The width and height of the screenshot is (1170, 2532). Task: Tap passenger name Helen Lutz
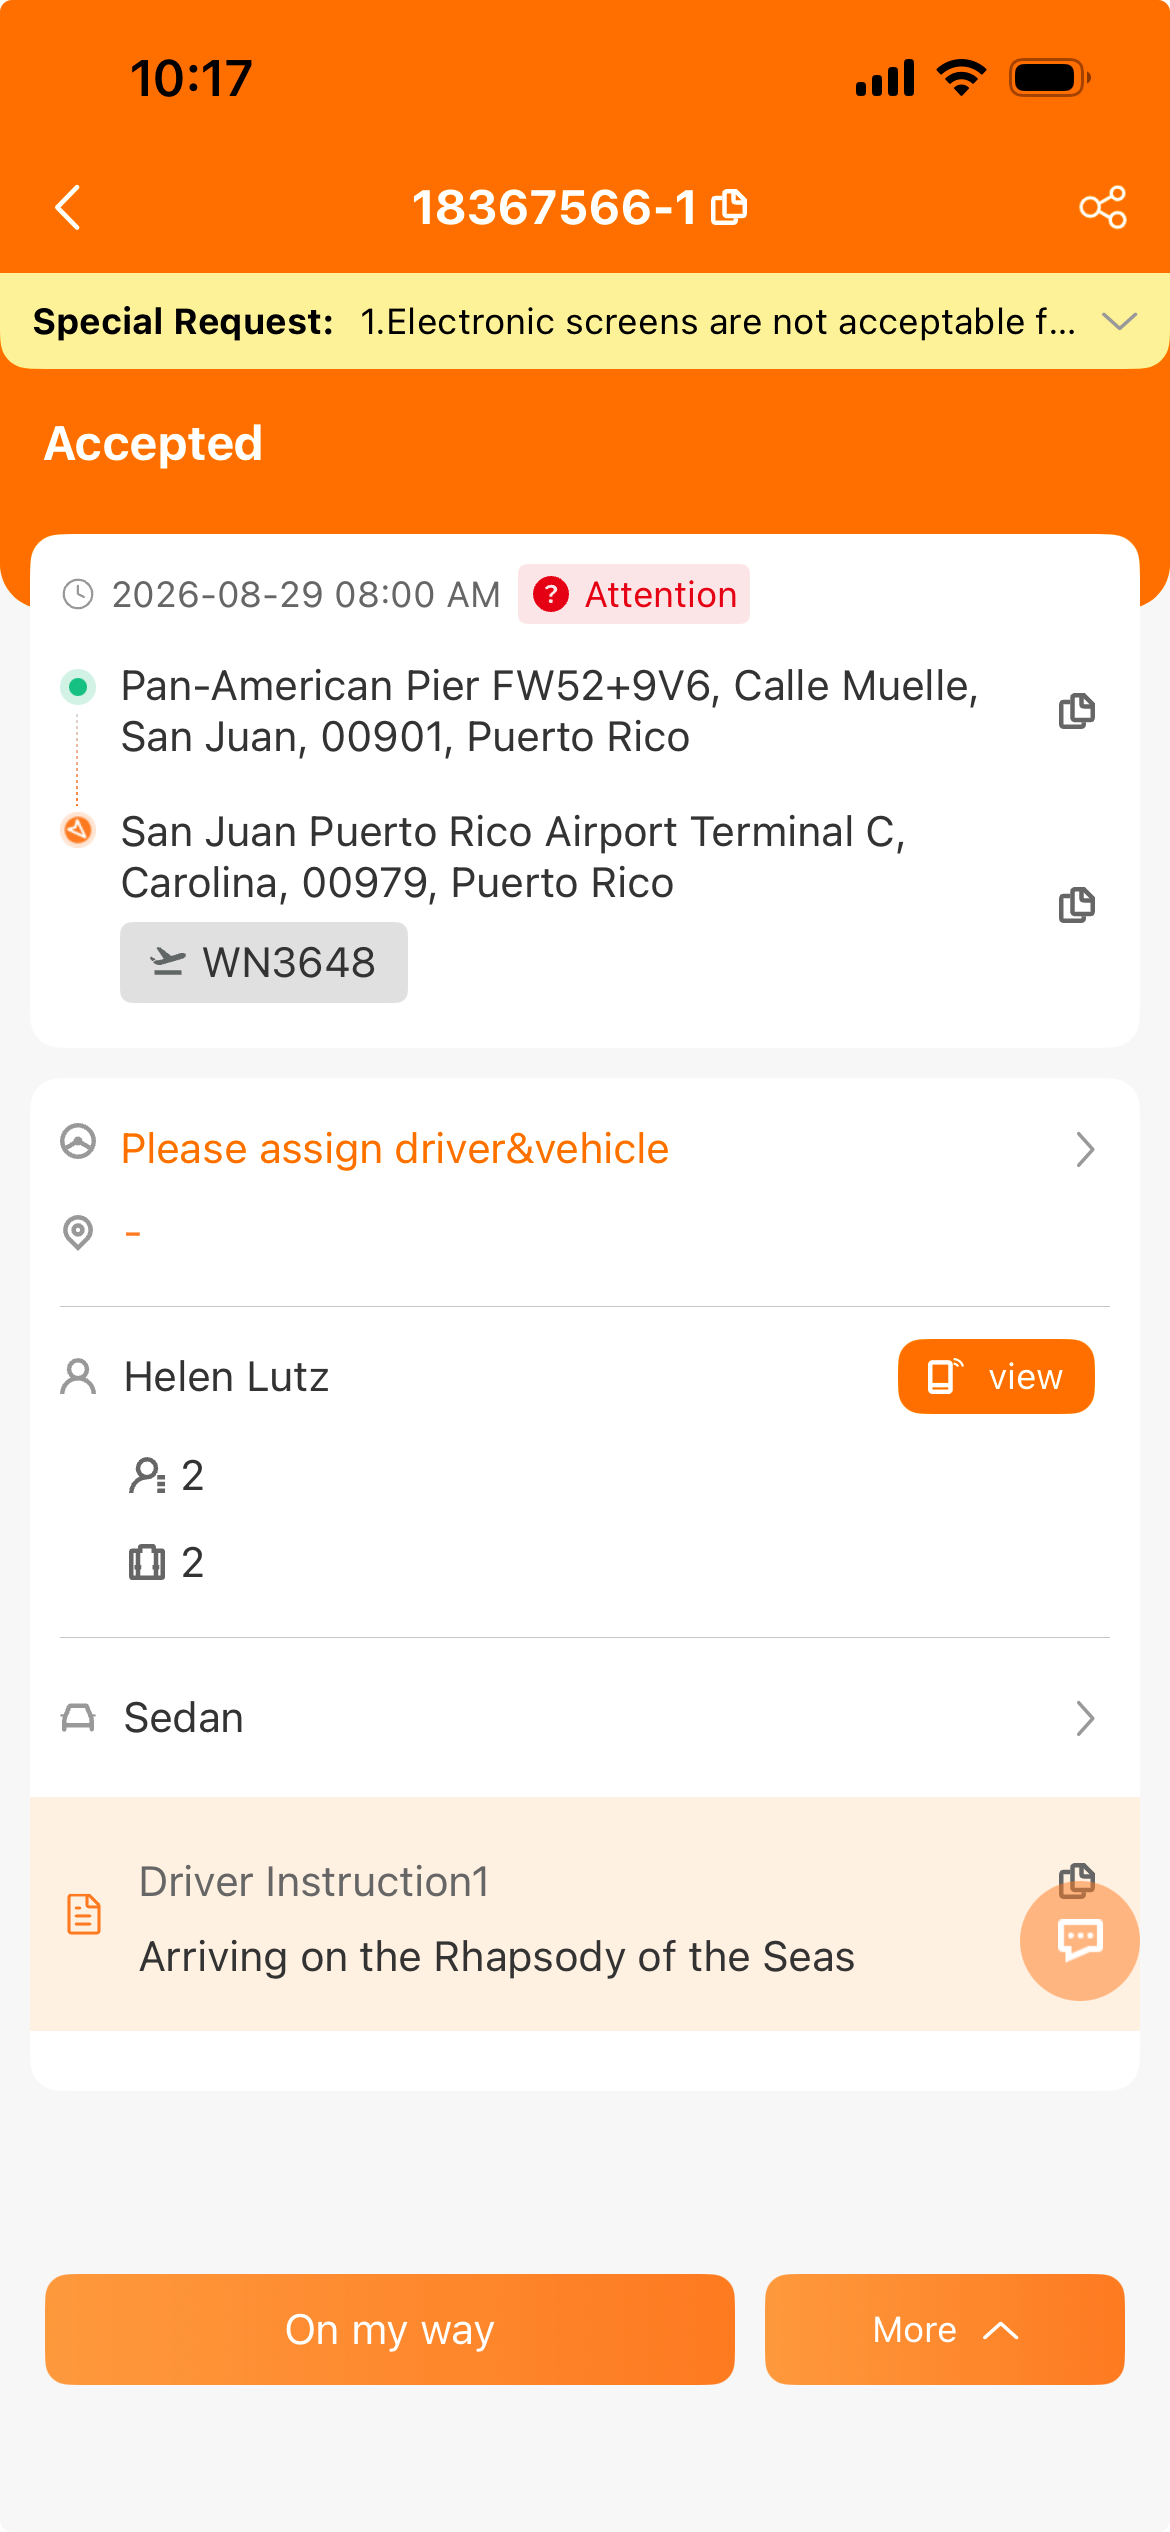coord(226,1377)
